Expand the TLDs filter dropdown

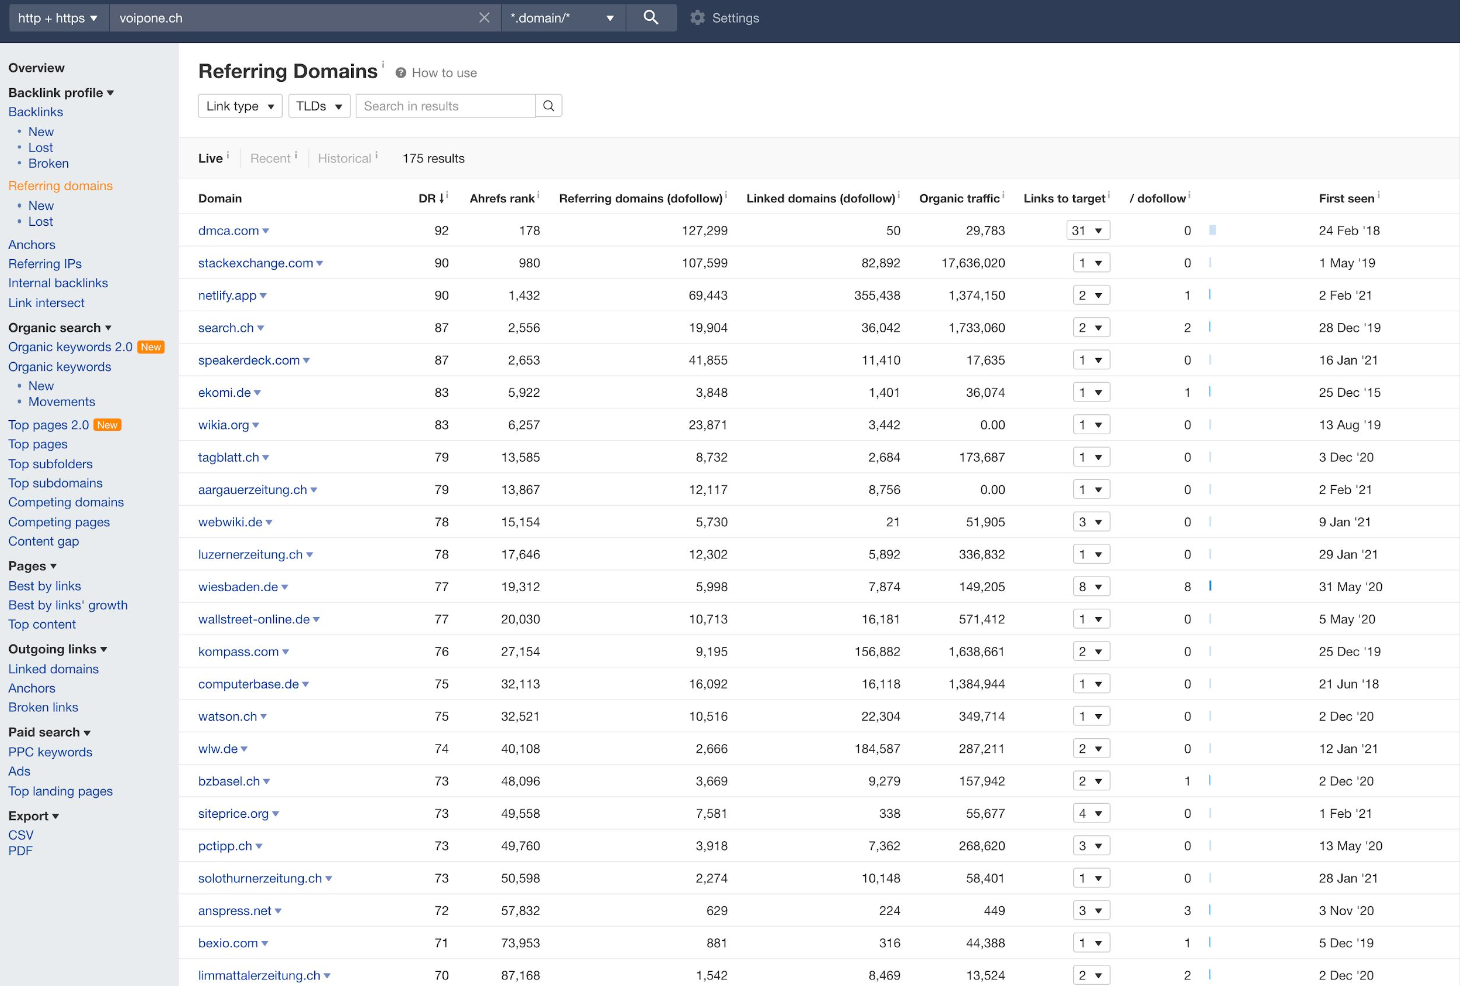(x=319, y=106)
